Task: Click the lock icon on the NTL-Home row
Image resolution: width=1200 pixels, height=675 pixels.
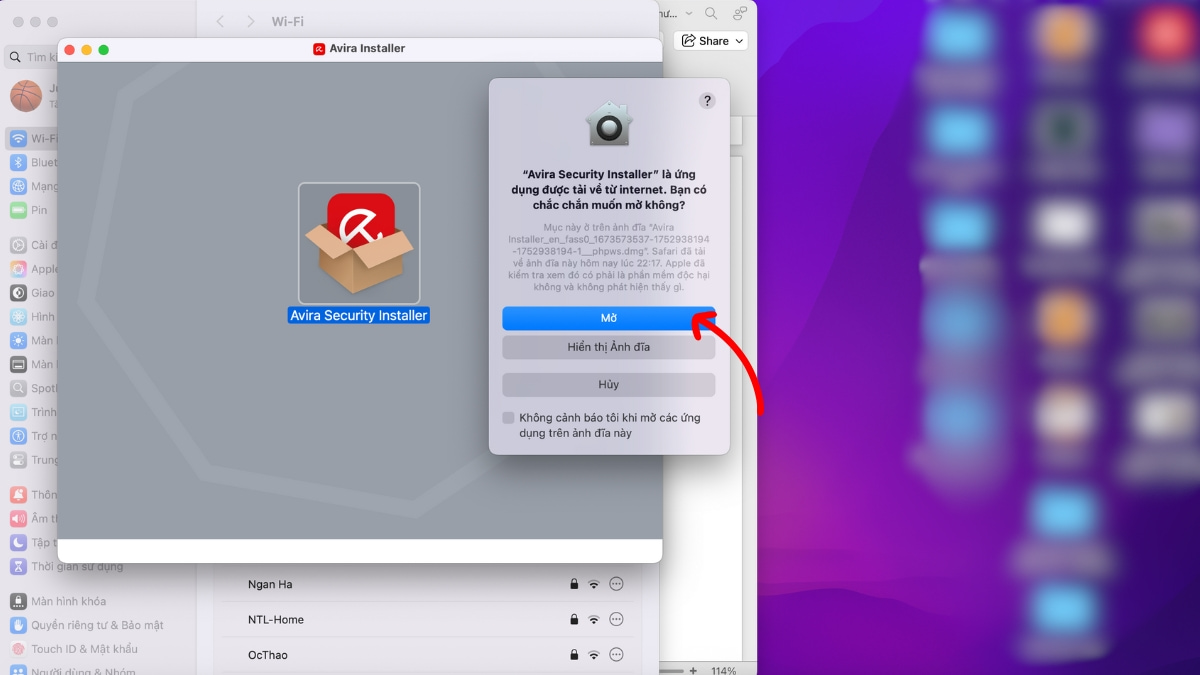Action: coord(574,620)
